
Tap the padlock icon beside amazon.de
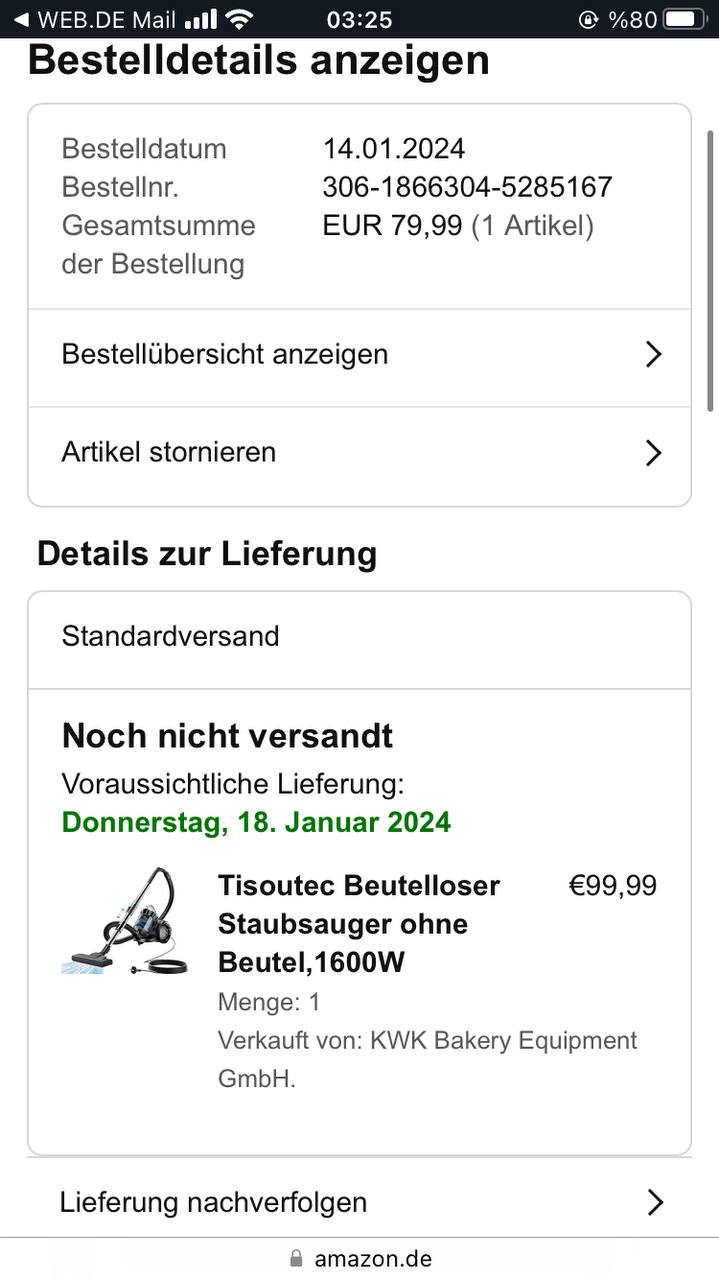tap(295, 1258)
